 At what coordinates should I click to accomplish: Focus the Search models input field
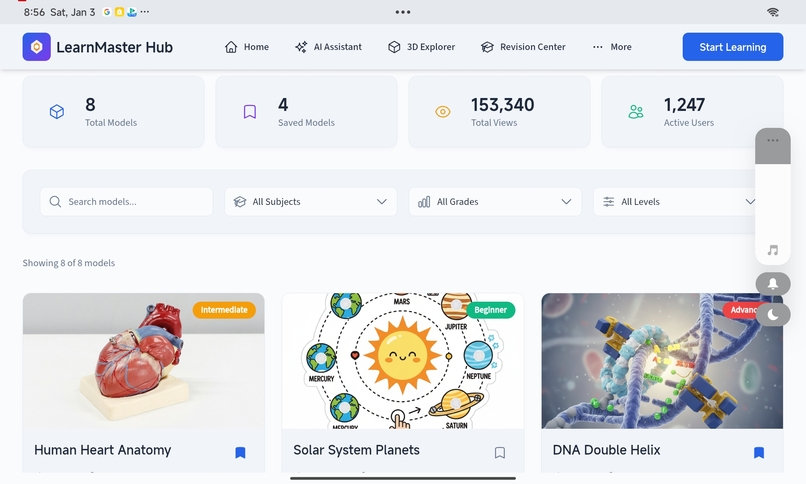[126, 201]
